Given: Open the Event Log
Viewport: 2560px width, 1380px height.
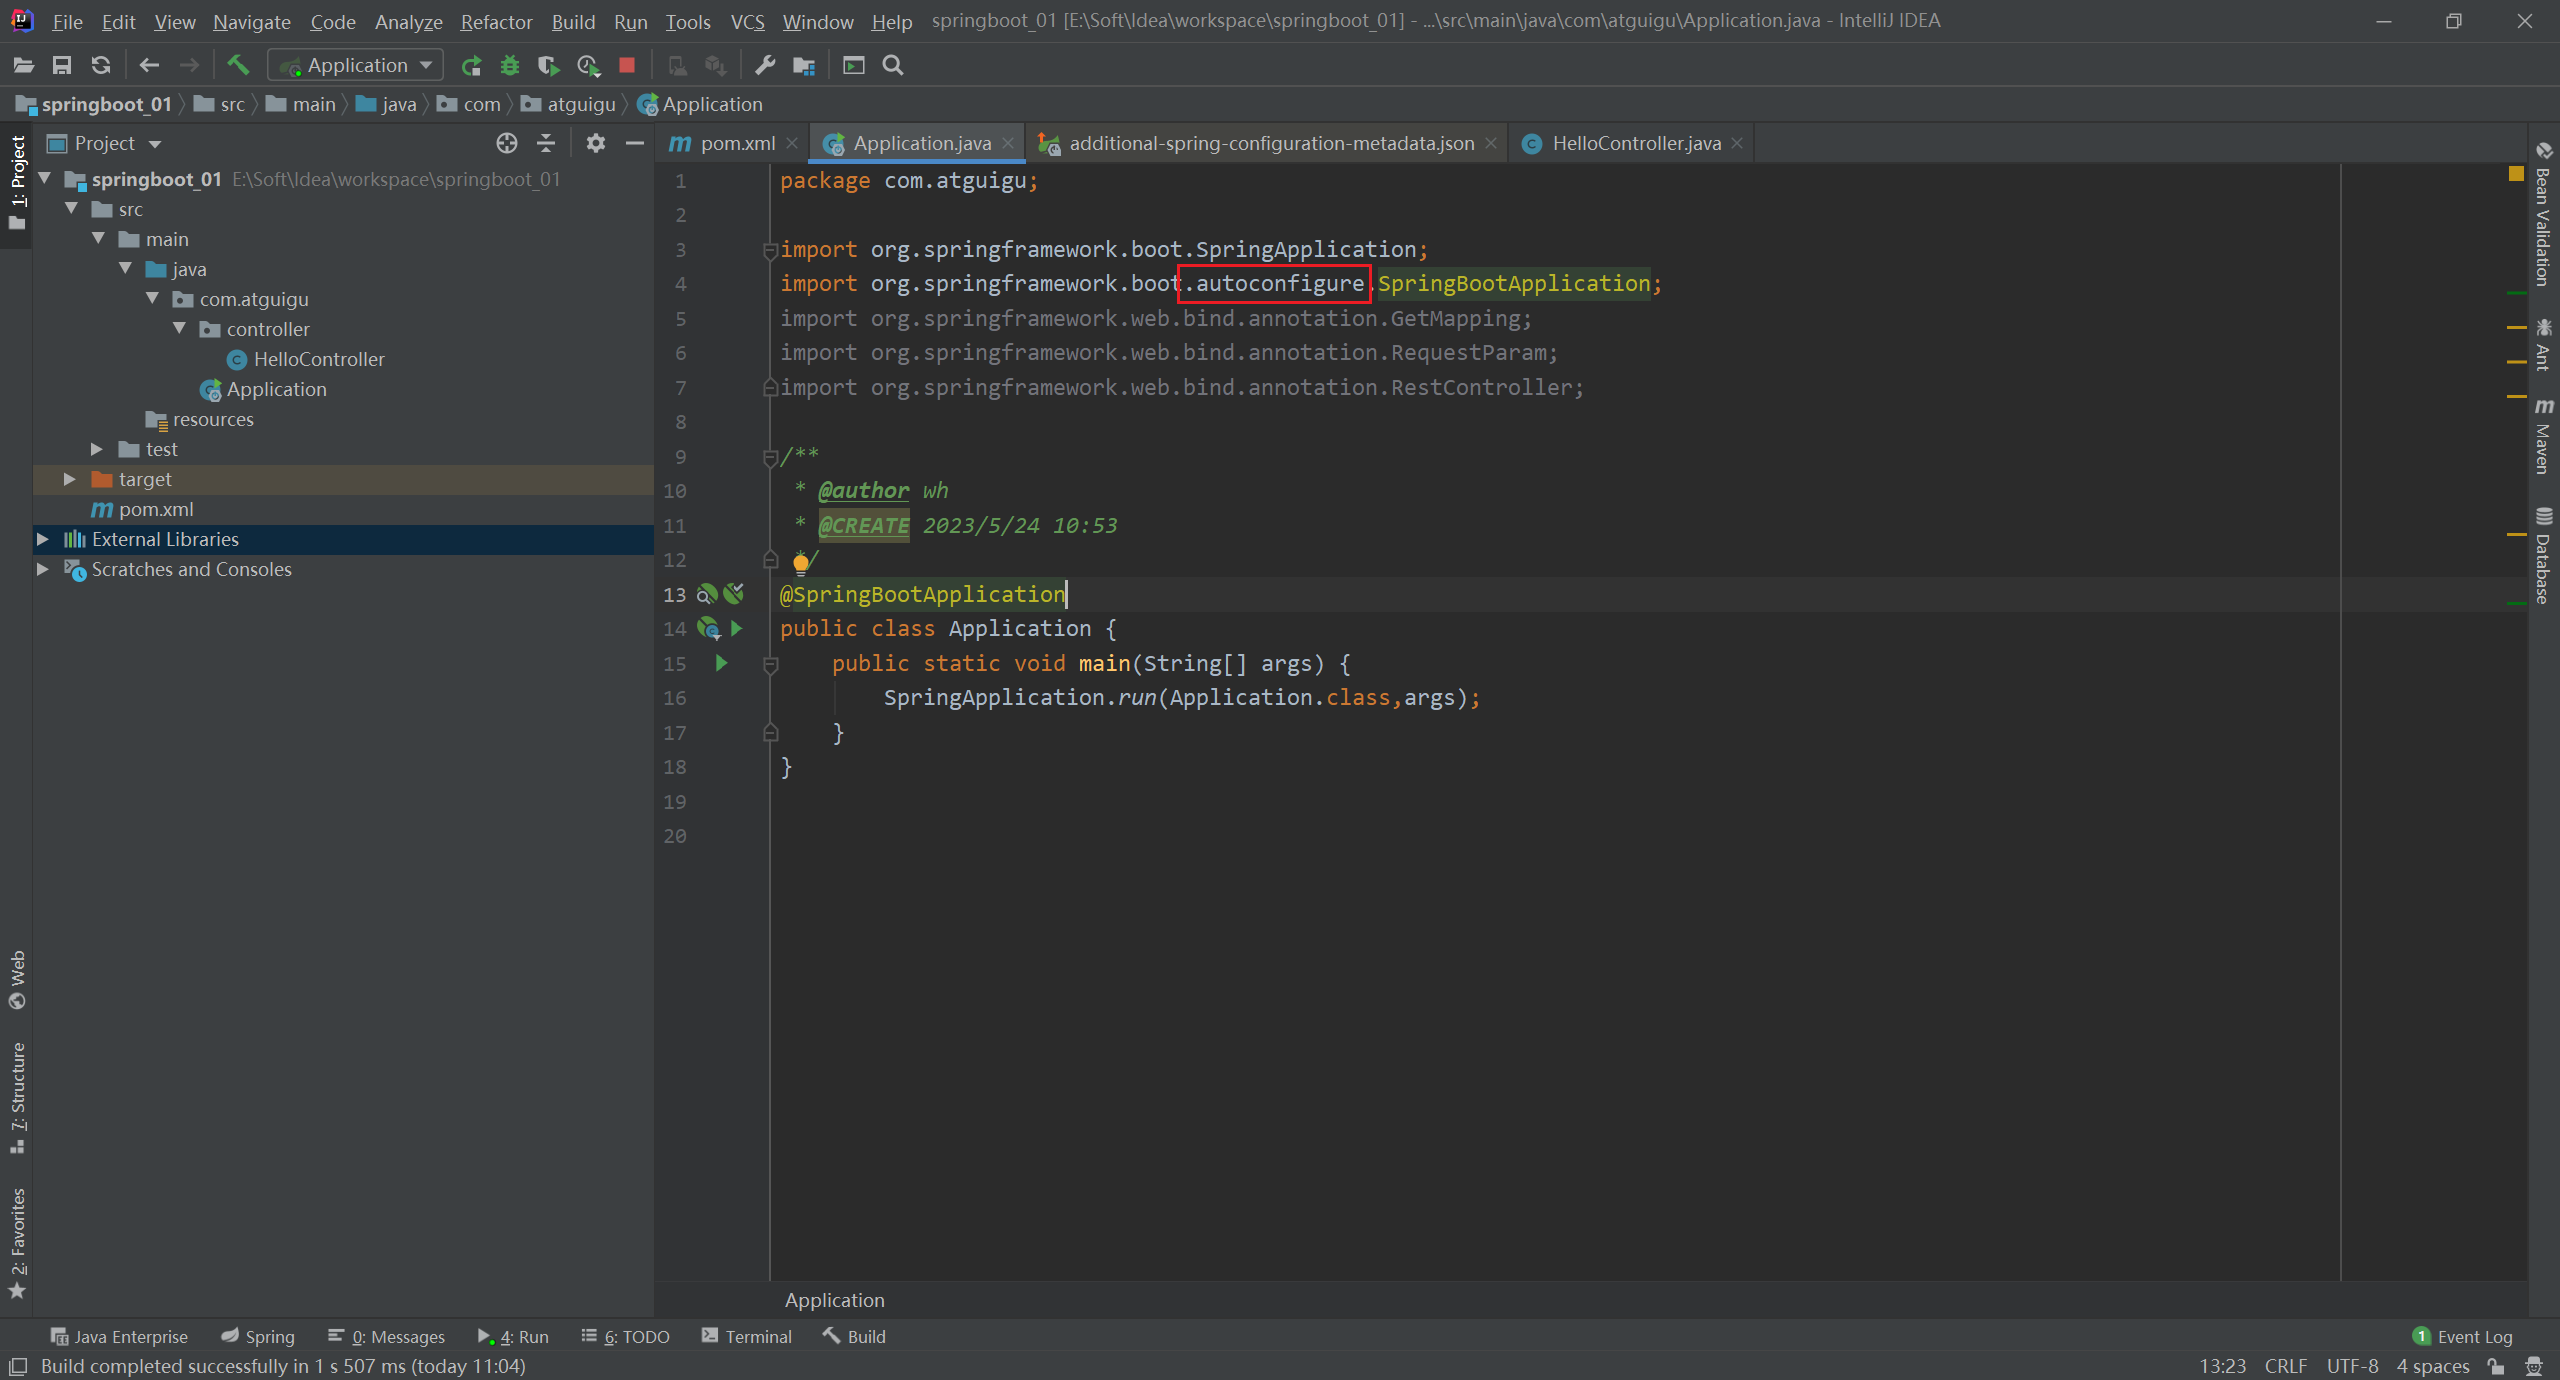Looking at the screenshot, I should pos(2462,1336).
